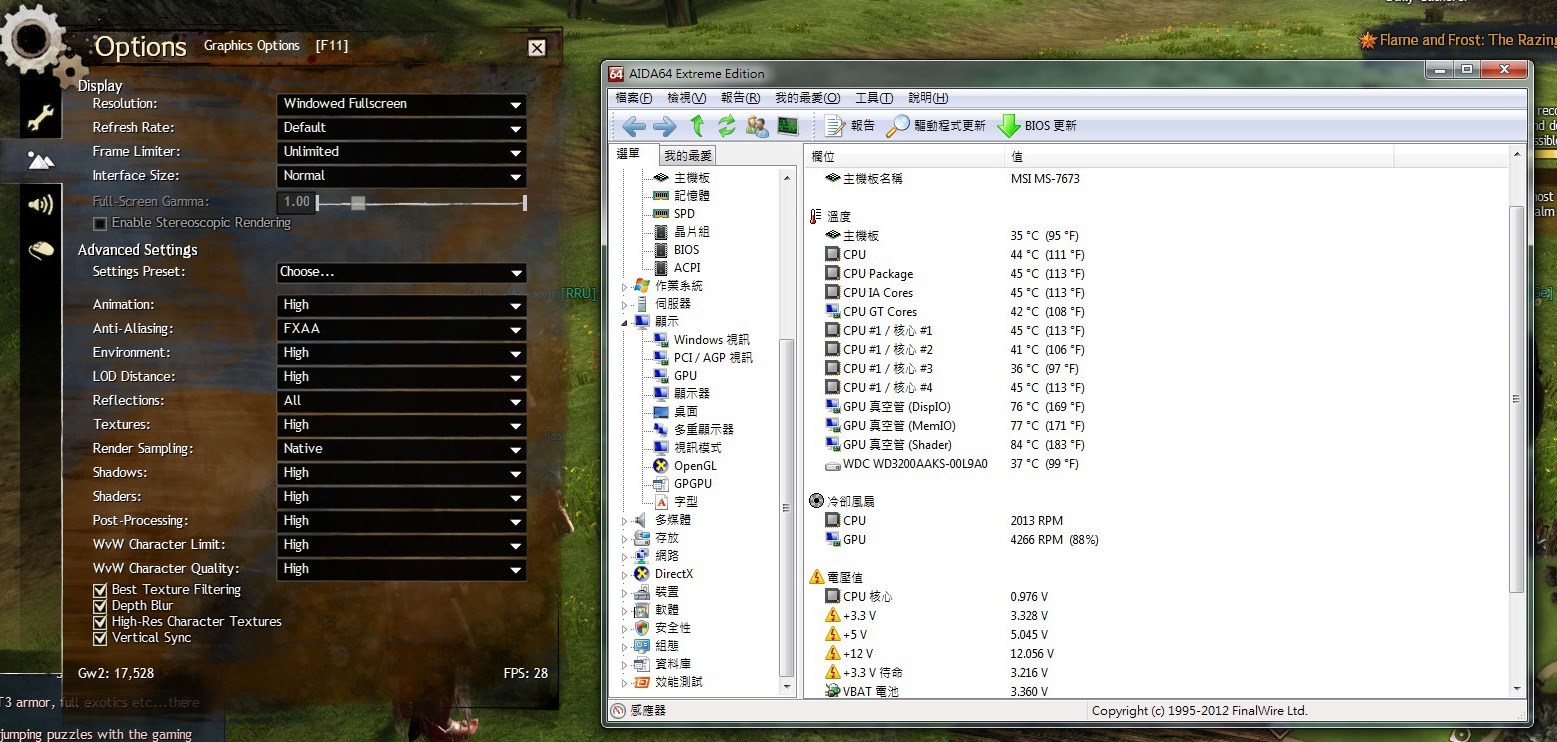Viewport: 1557px width, 742px height.
Task: Toggle the Vertical Sync checkbox
Action: [x=100, y=638]
